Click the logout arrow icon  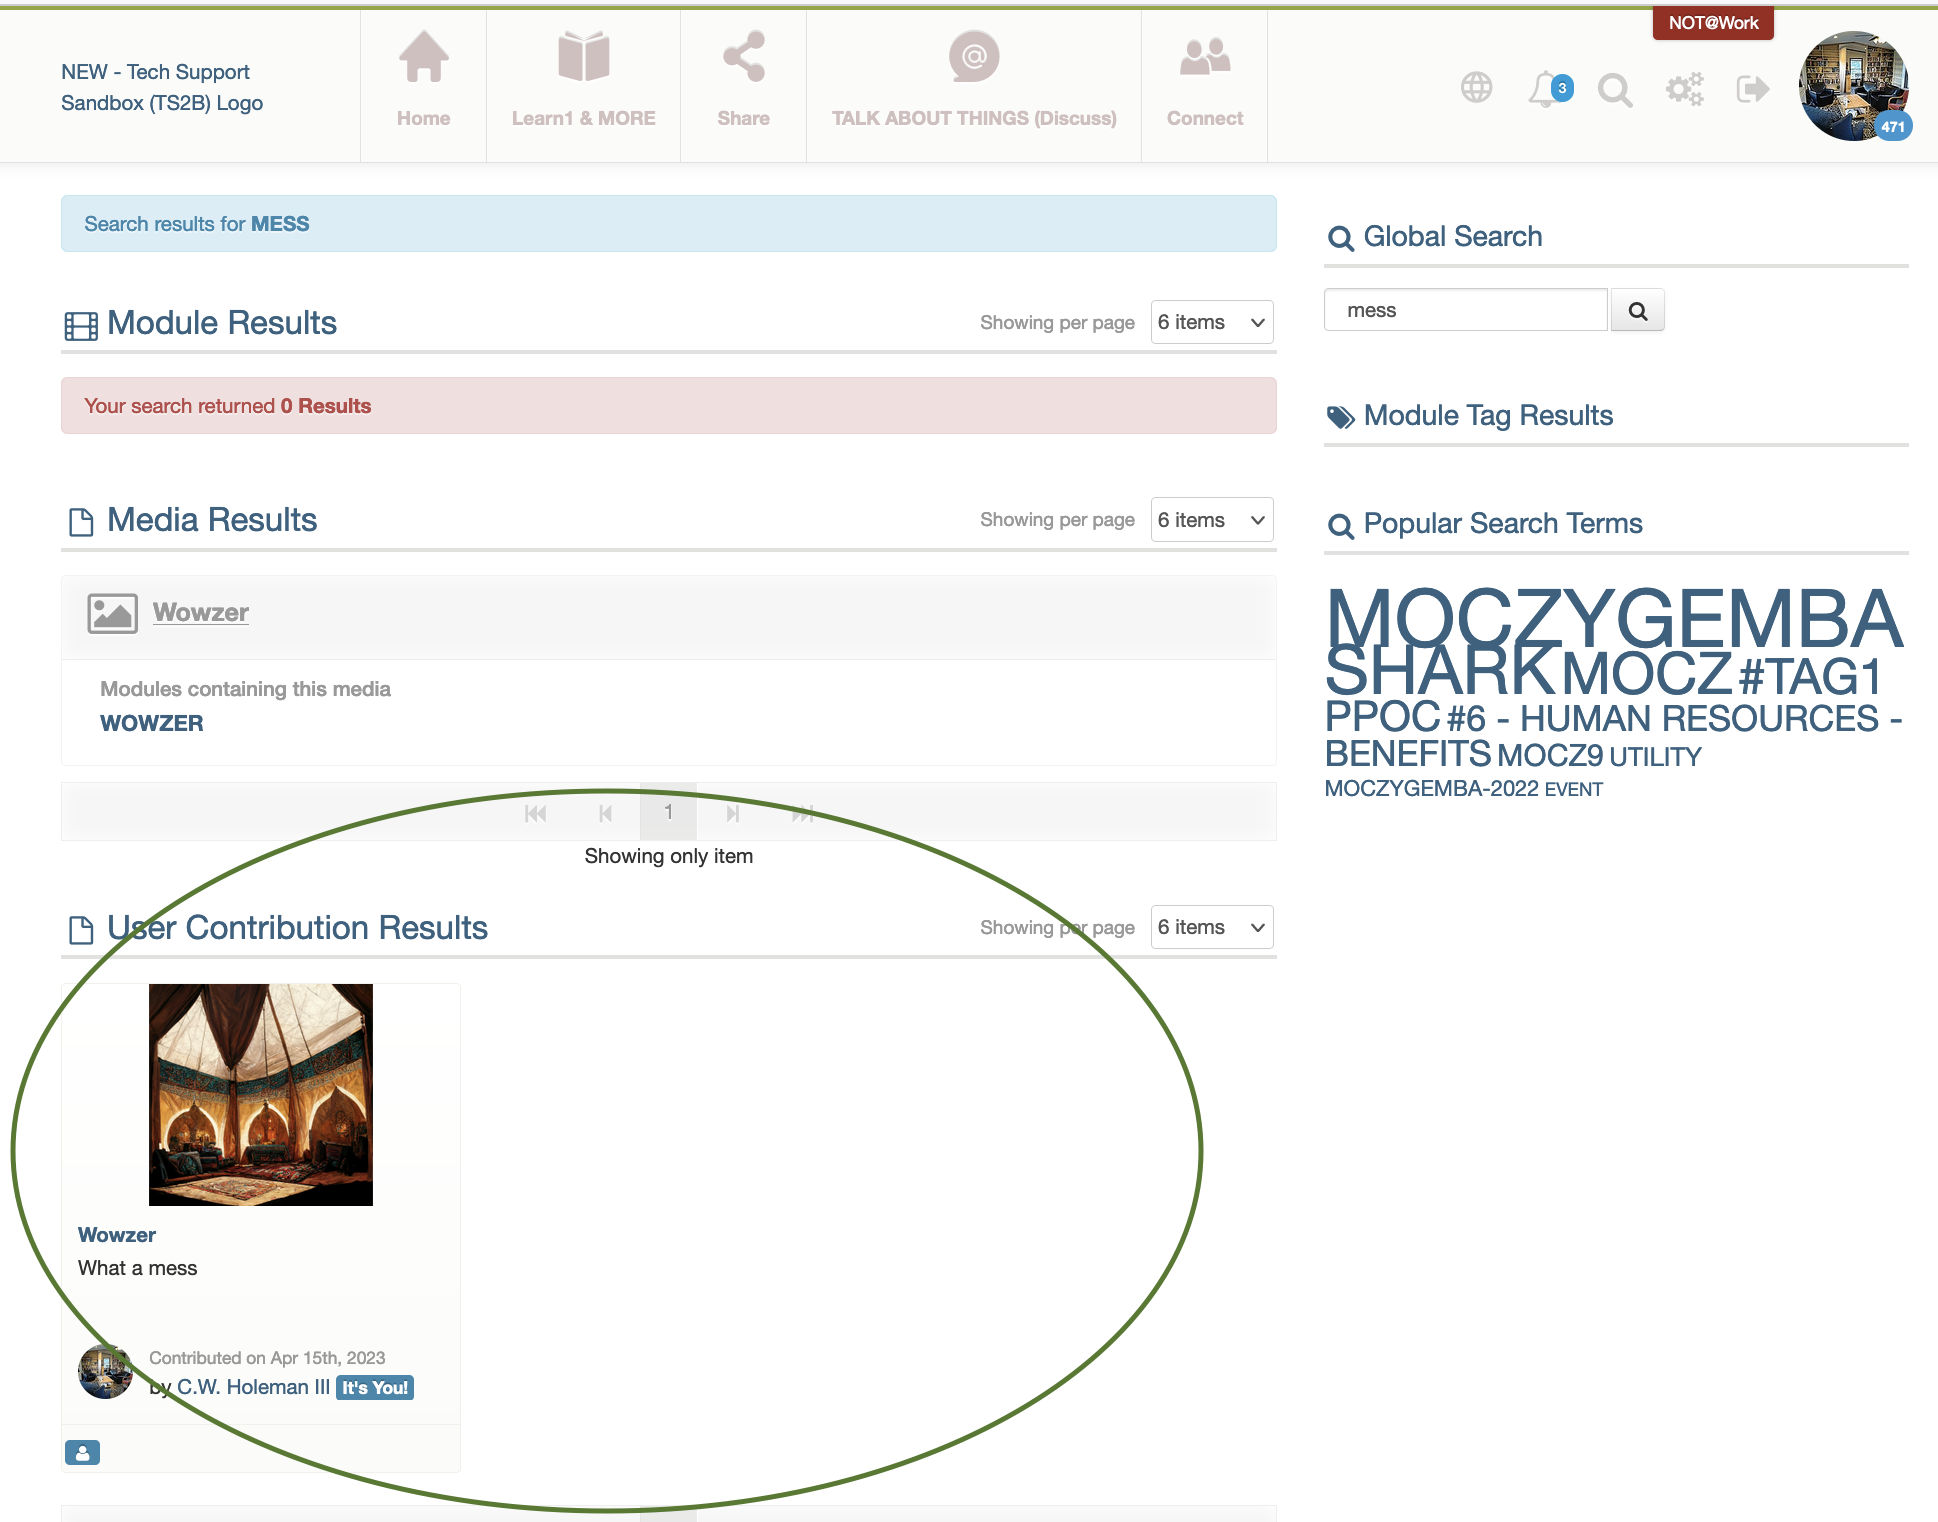[x=1753, y=89]
